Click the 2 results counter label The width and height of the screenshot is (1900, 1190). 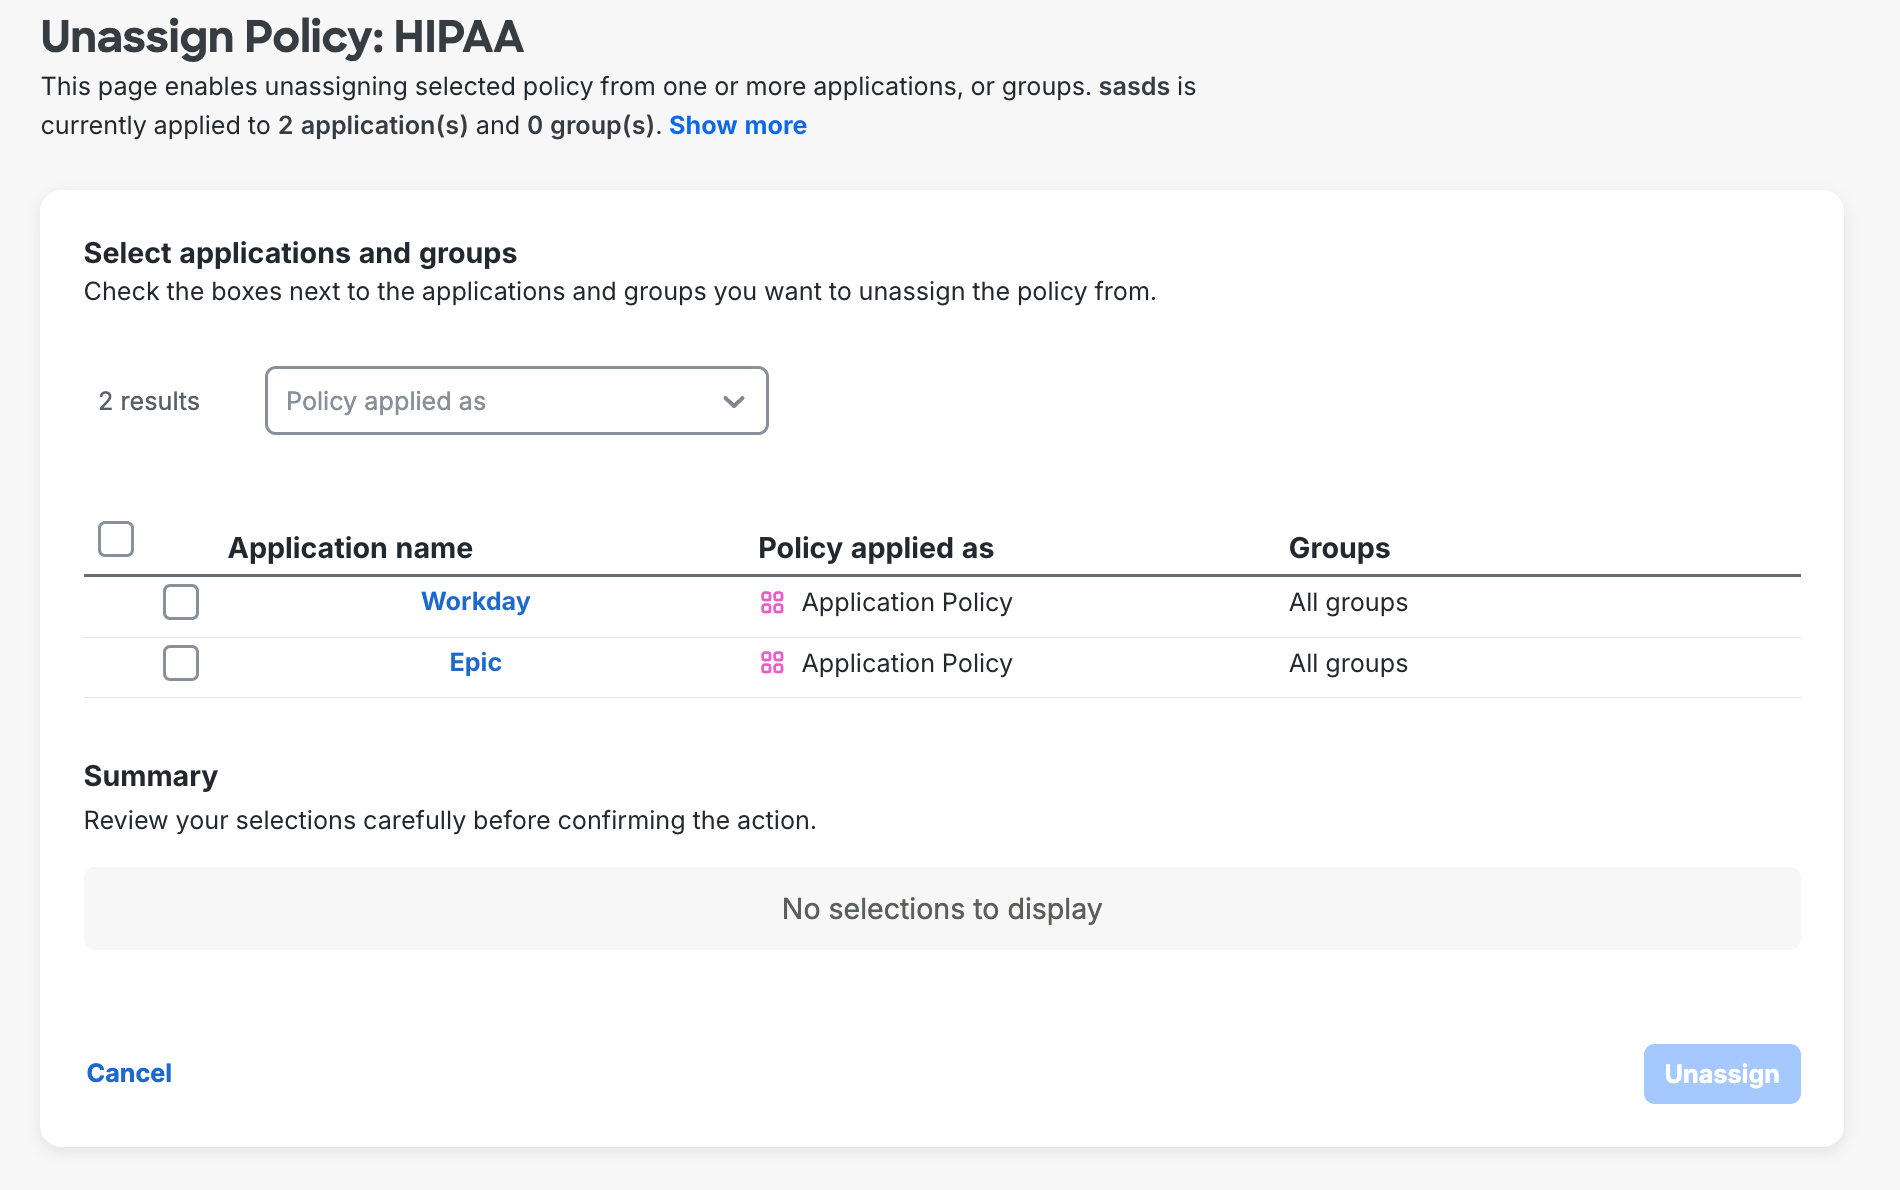pyautogui.click(x=148, y=401)
